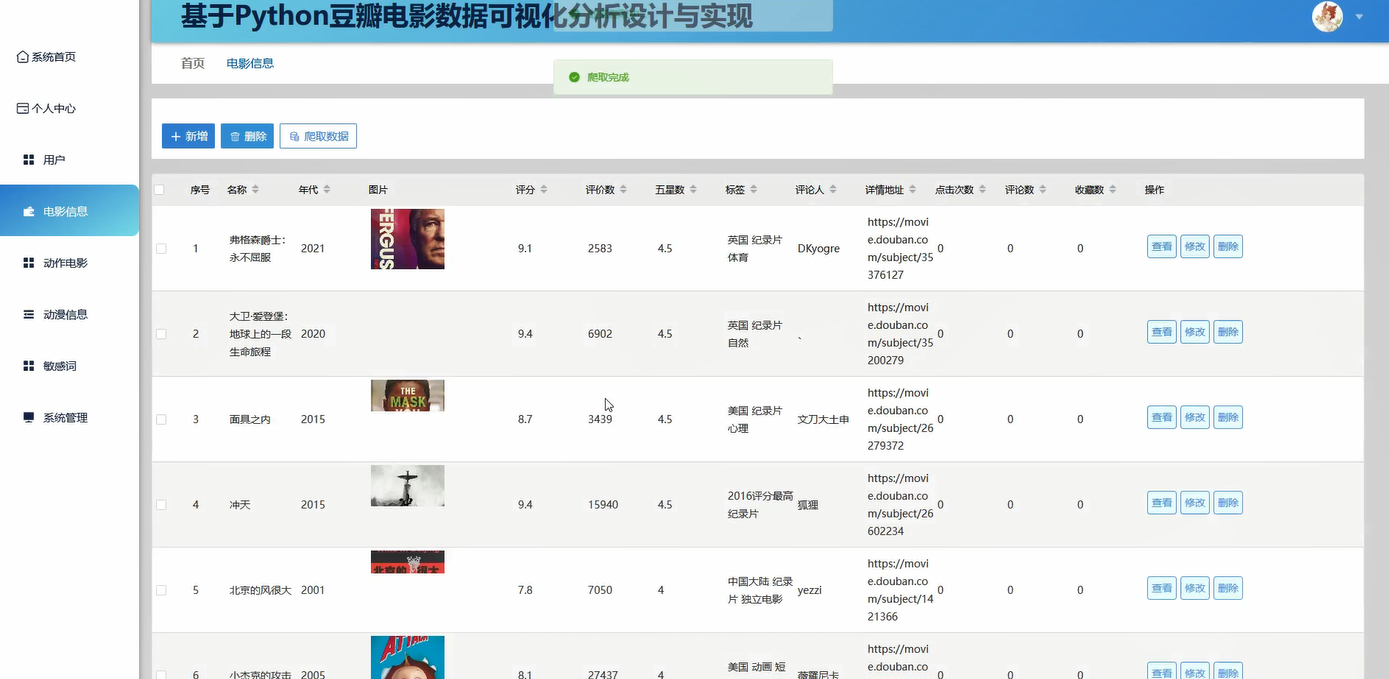Sort by 评论人 column arrows

[833, 190]
